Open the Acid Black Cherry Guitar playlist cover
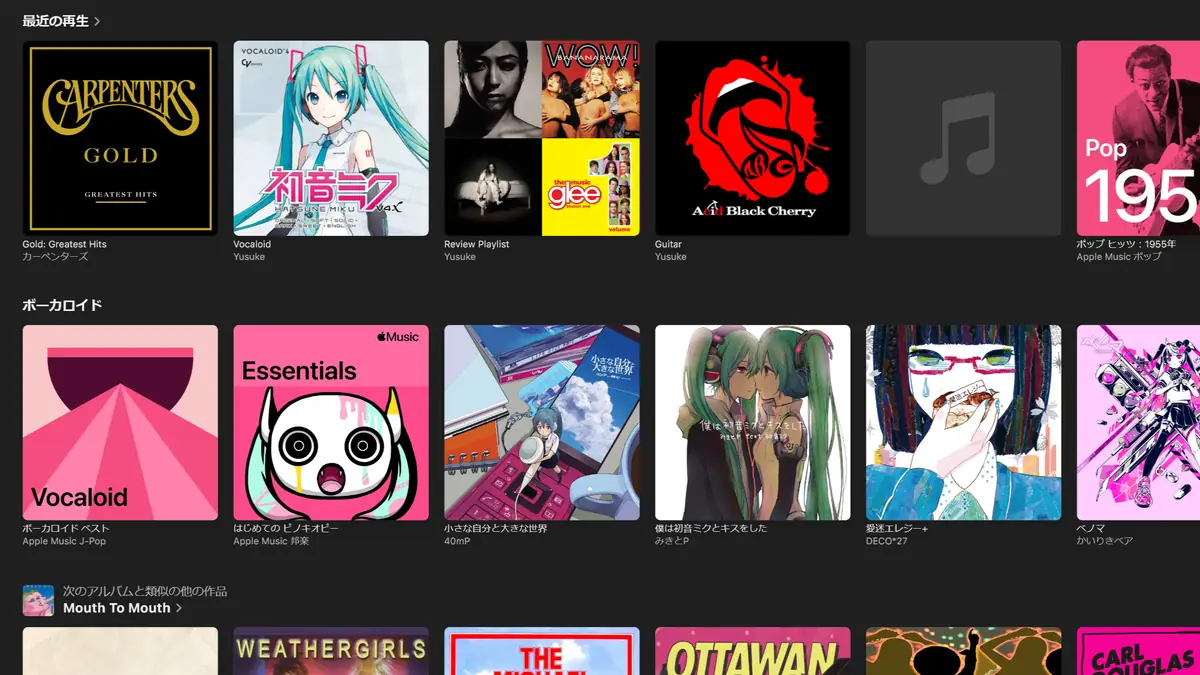 (752, 138)
